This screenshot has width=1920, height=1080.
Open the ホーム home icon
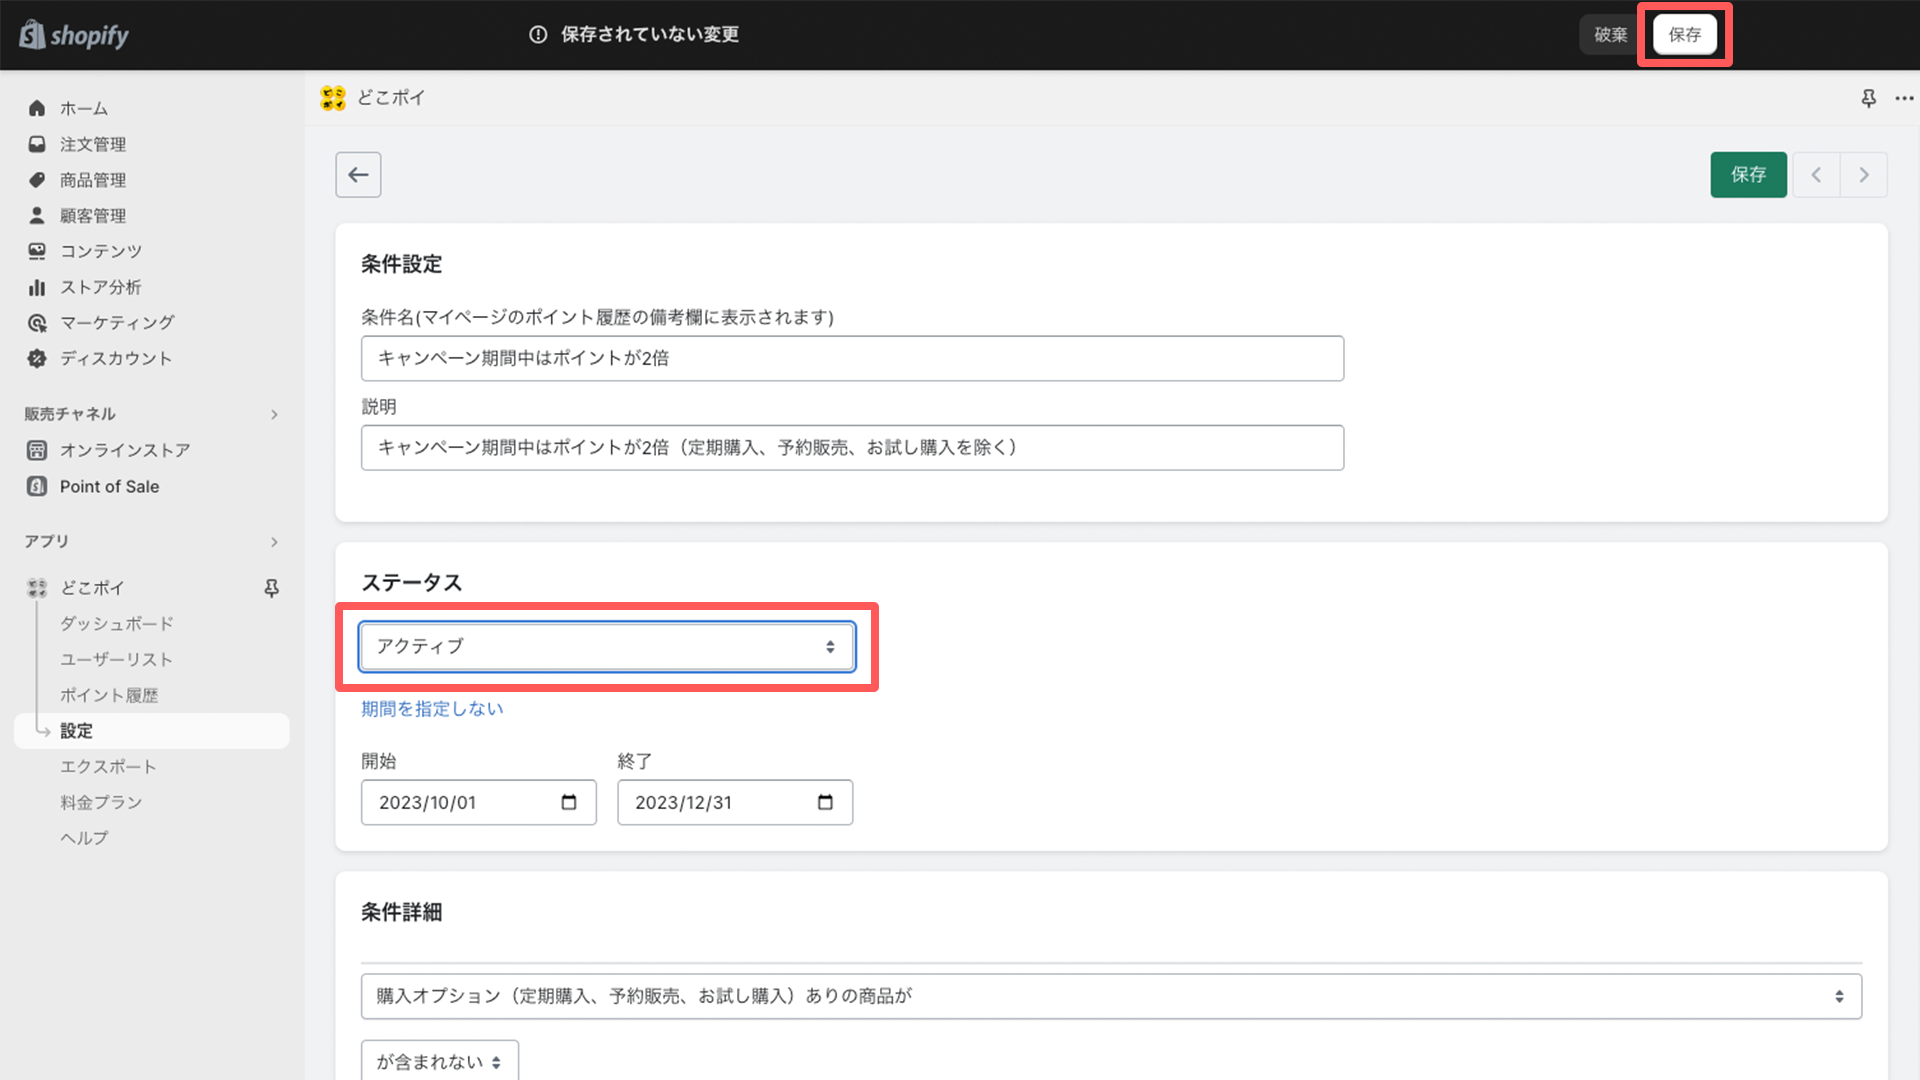click(37, 108)
